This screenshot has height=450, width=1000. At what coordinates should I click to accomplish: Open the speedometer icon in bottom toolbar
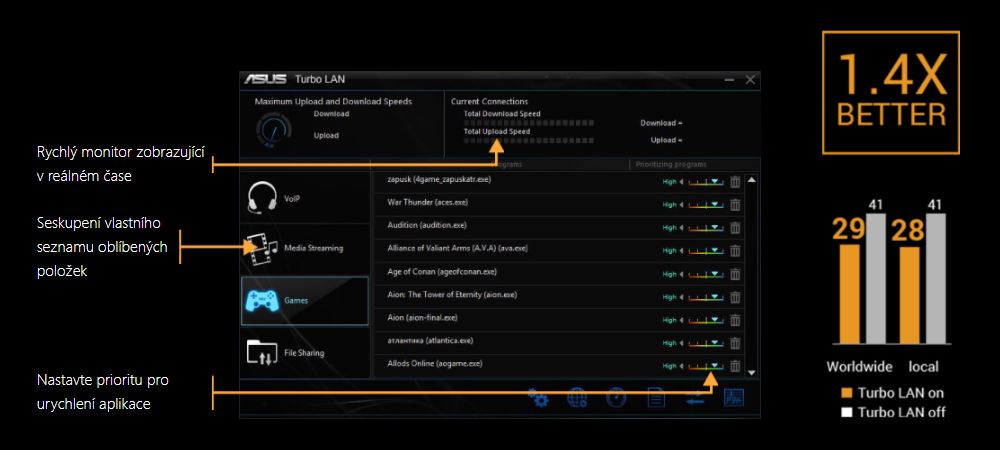click(617, 399)
